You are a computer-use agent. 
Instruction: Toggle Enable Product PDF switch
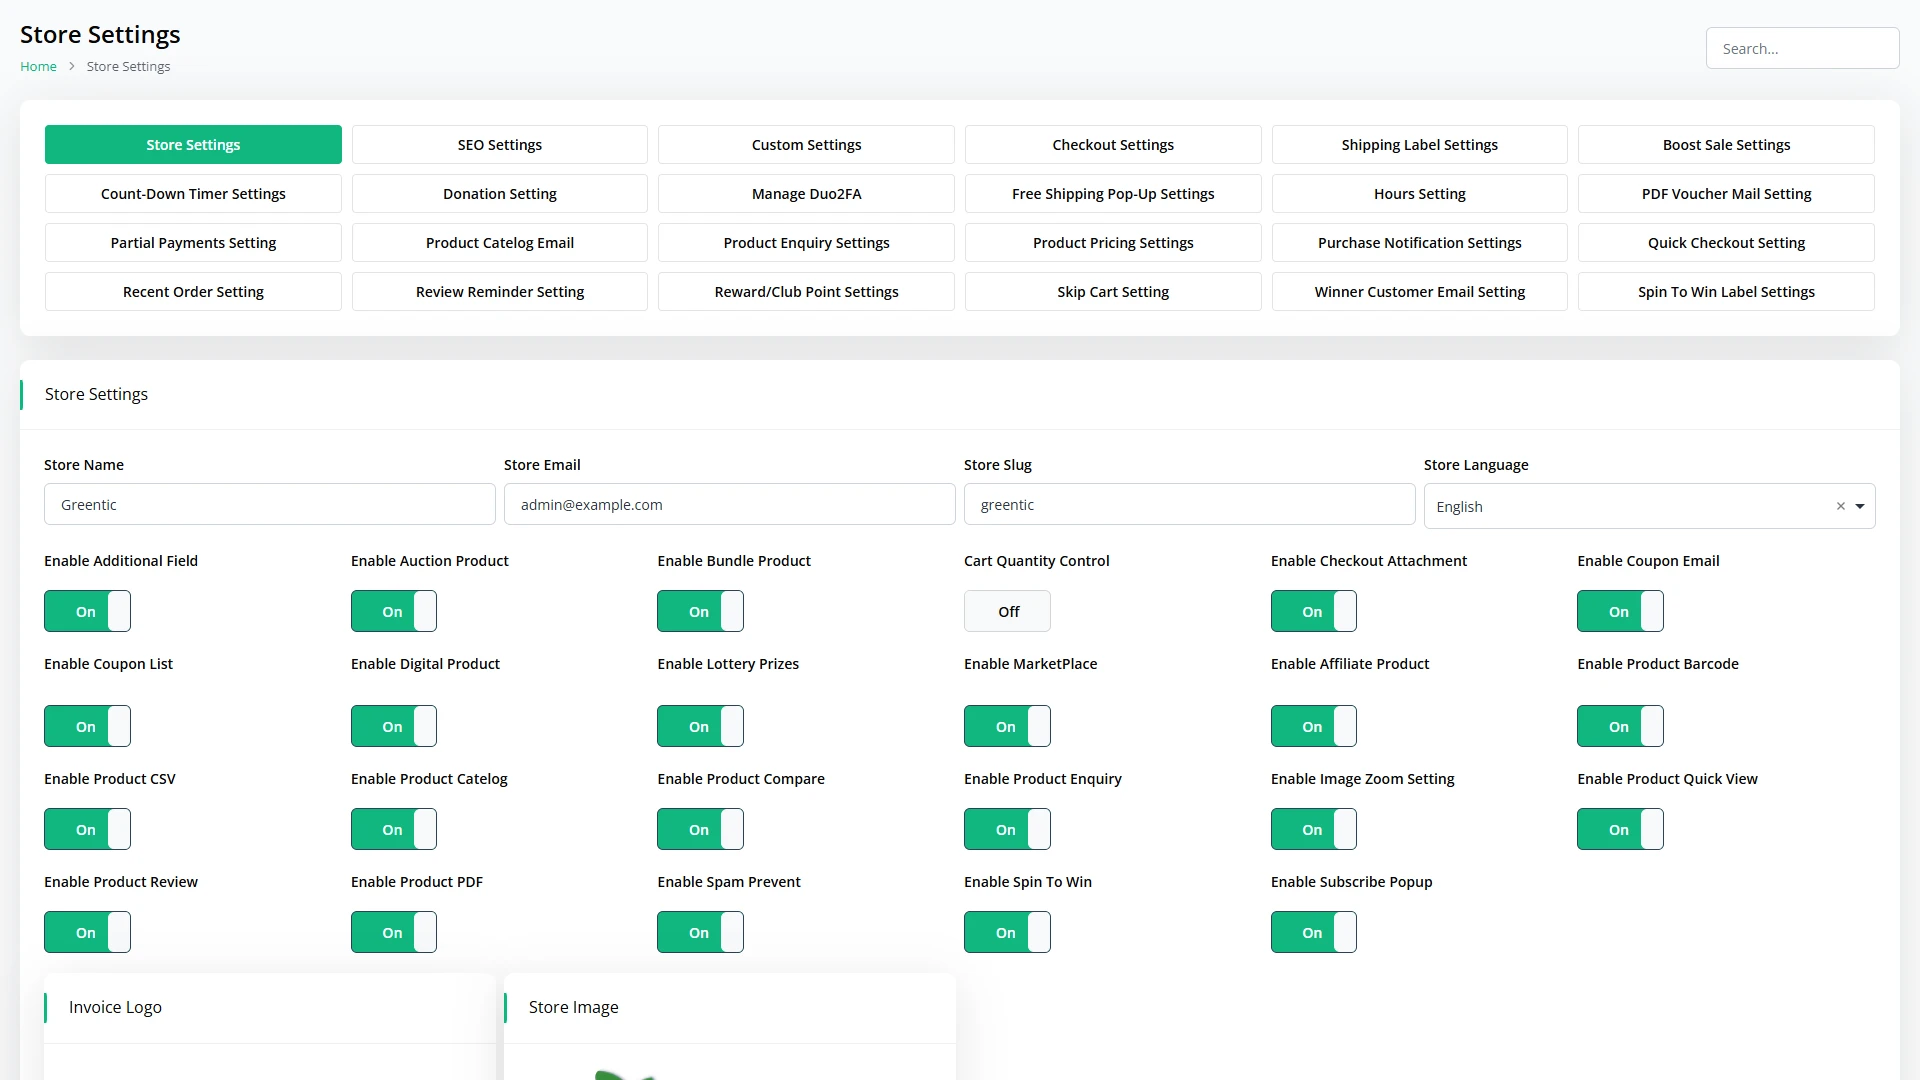coord(394,932)
